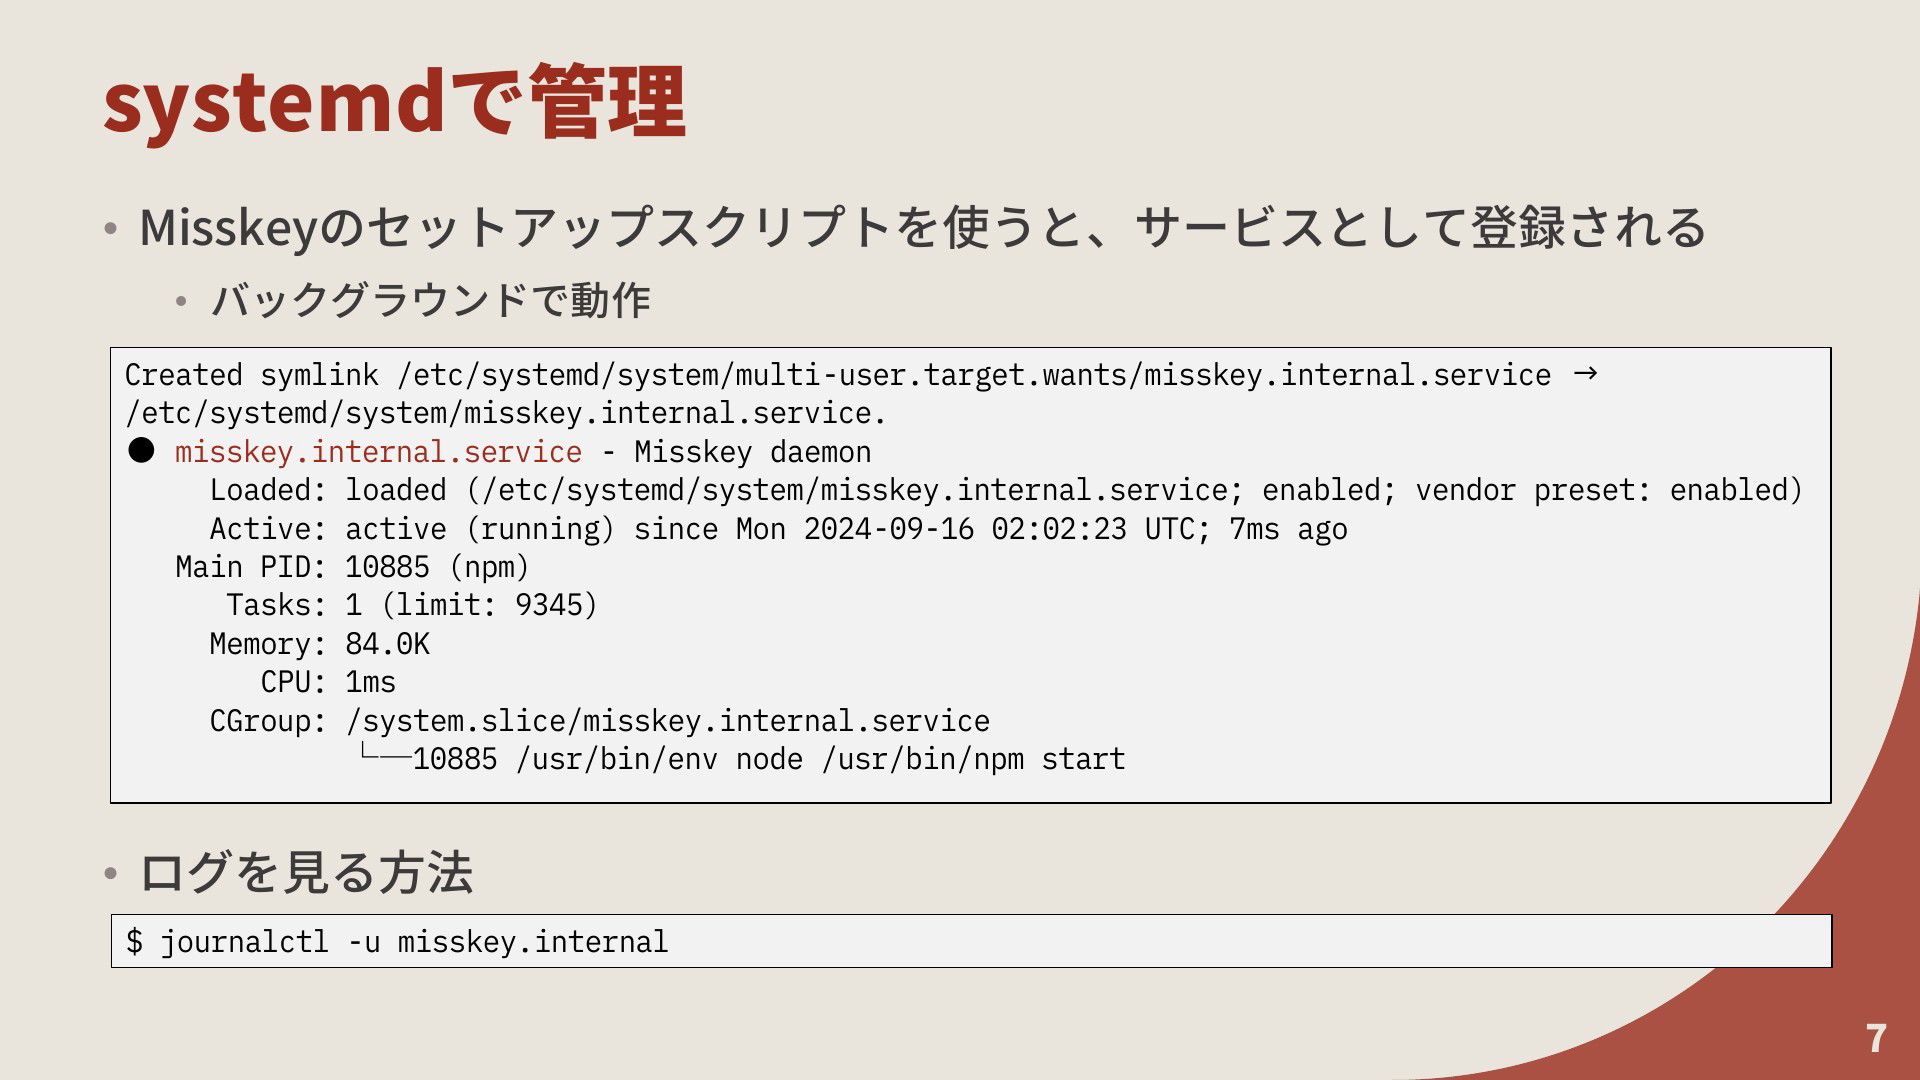Screen dimensions: 1920x1080
Task: Click the 'CPU: 1ms' line
Action: 328,682
